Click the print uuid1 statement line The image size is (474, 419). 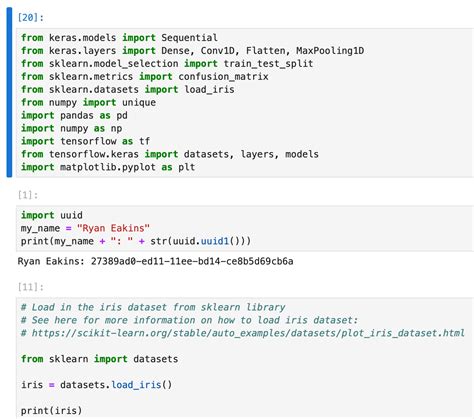(136, 241)
